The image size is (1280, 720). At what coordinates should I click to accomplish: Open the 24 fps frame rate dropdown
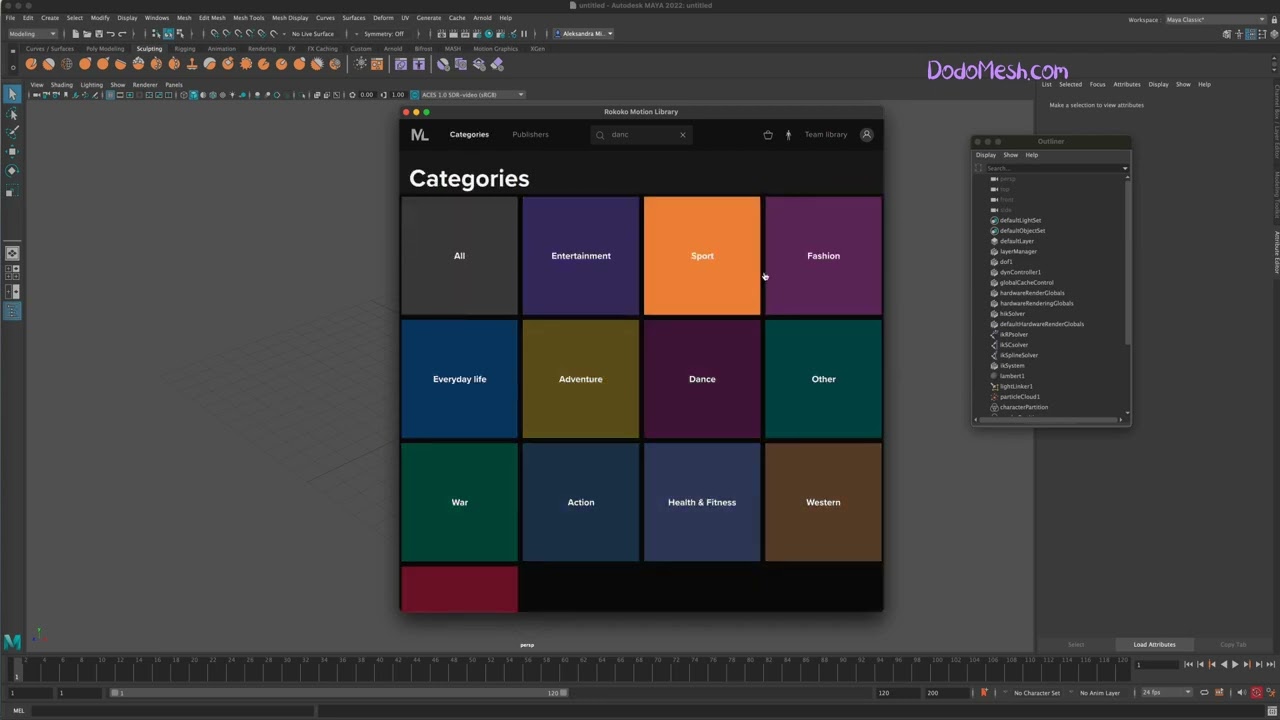click(x=1167, y=692)
